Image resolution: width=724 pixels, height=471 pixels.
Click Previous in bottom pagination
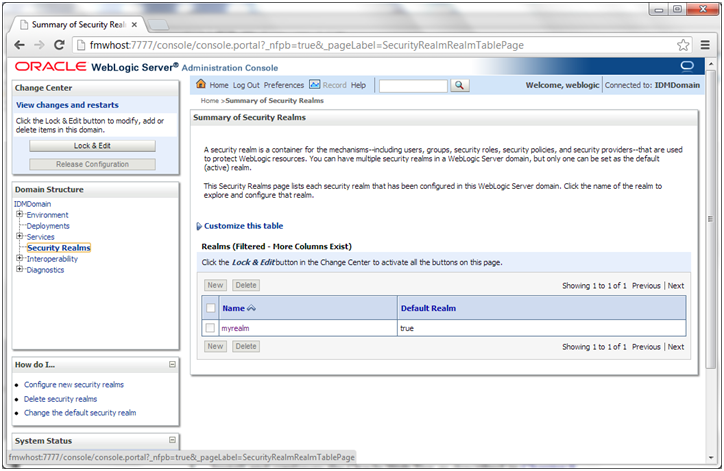(x=646, y=347)
